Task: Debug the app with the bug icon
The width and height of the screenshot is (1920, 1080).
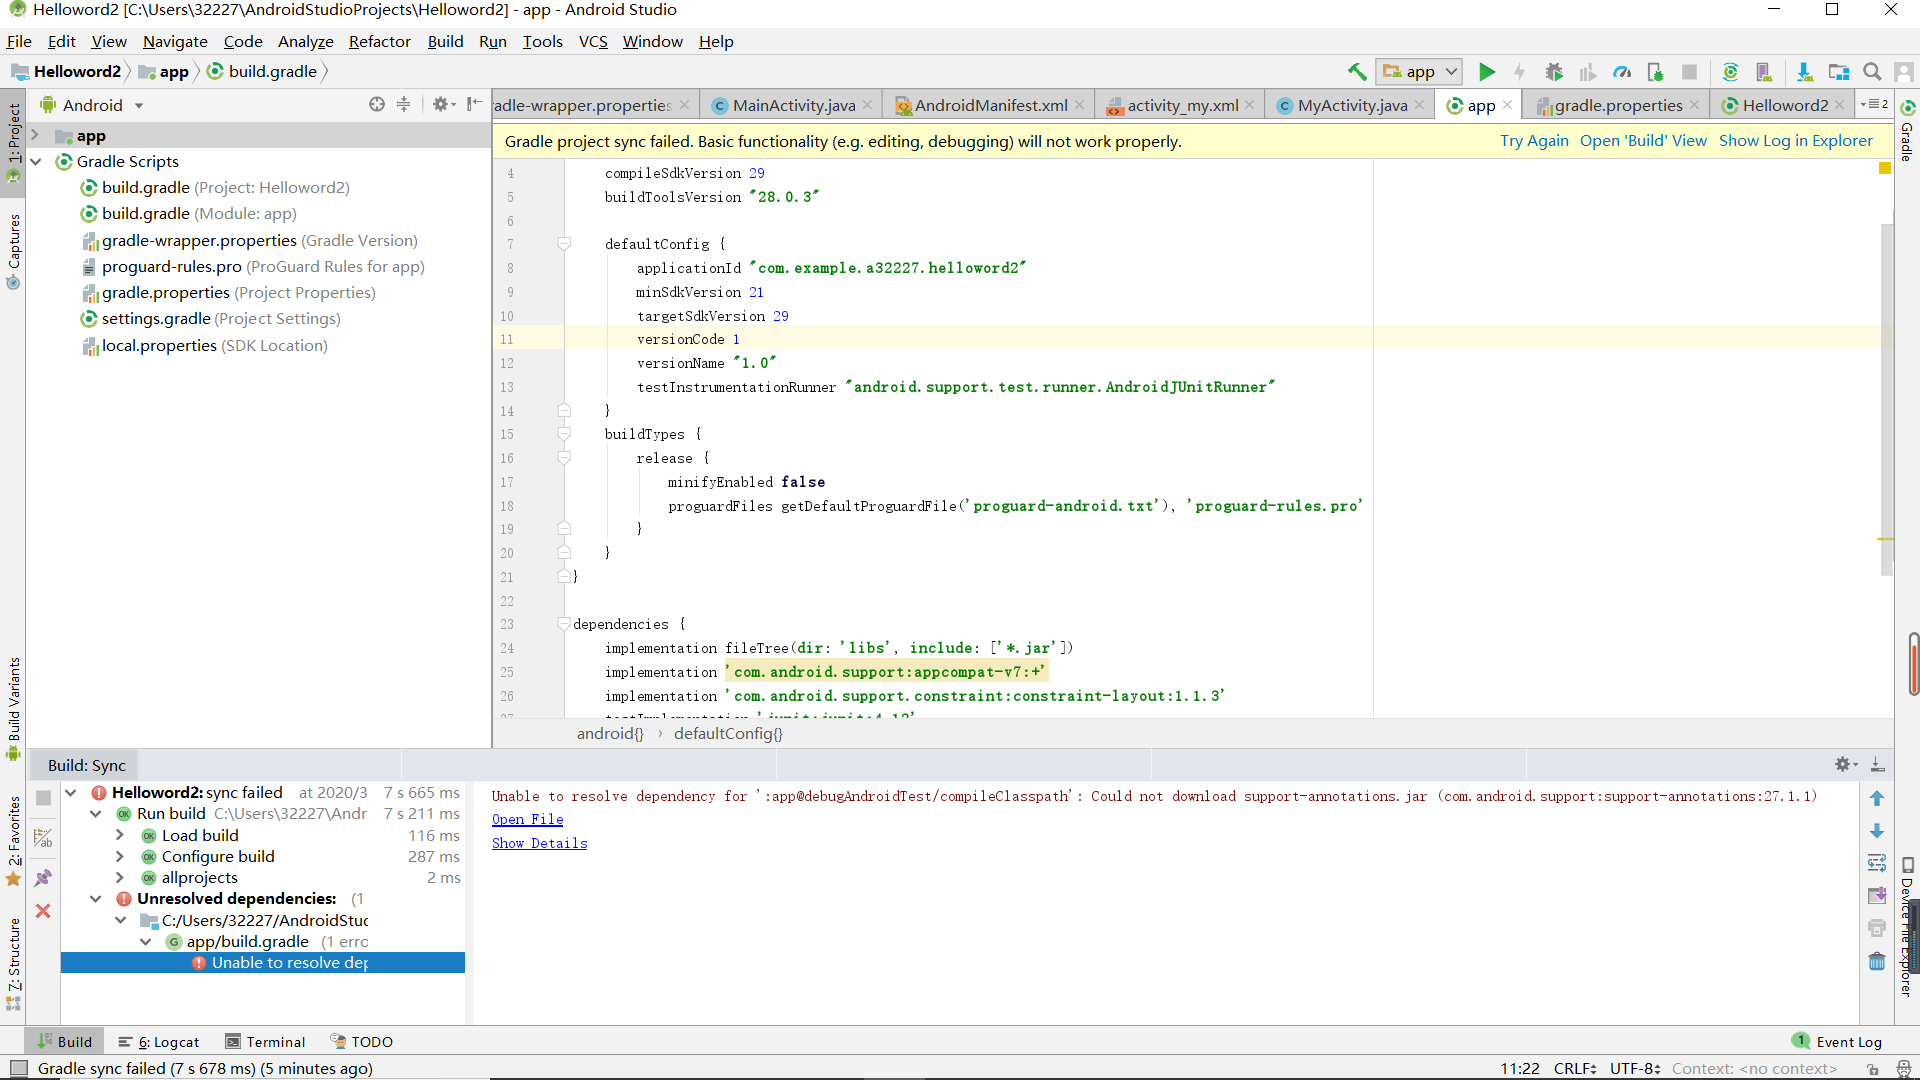Action: coord(1554,72)
